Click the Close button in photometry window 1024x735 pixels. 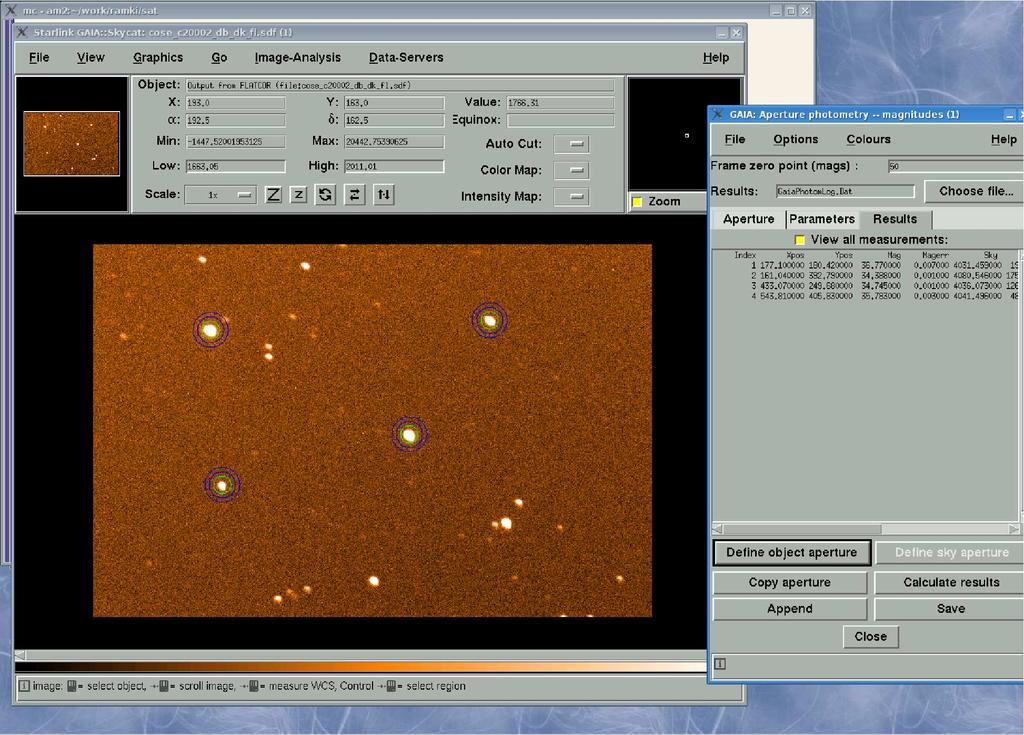click(871, 636)
